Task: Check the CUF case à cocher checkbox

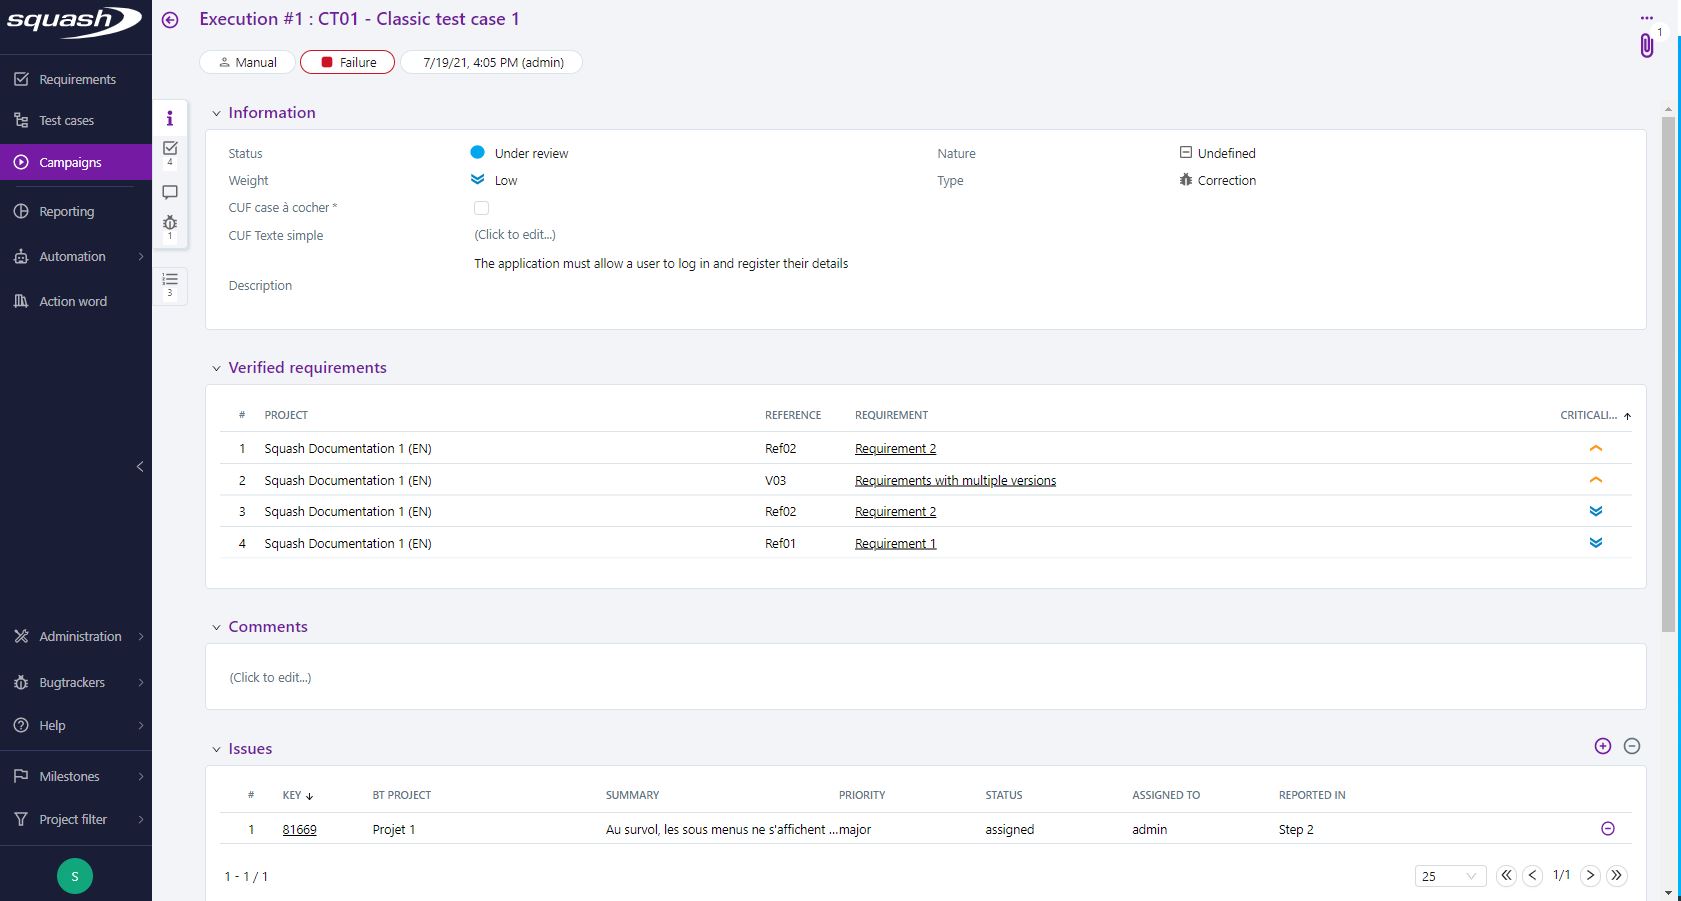Action: click(x=481, y=207)
